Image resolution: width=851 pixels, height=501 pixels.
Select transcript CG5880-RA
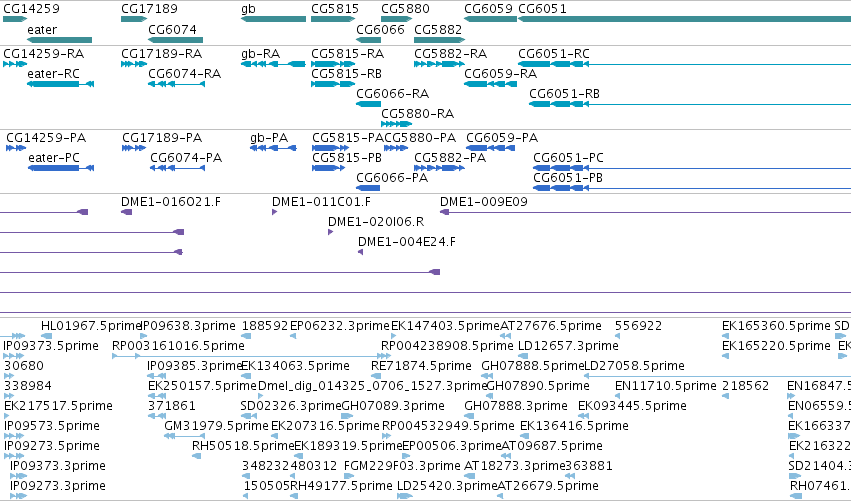click(x=417, y=114)
